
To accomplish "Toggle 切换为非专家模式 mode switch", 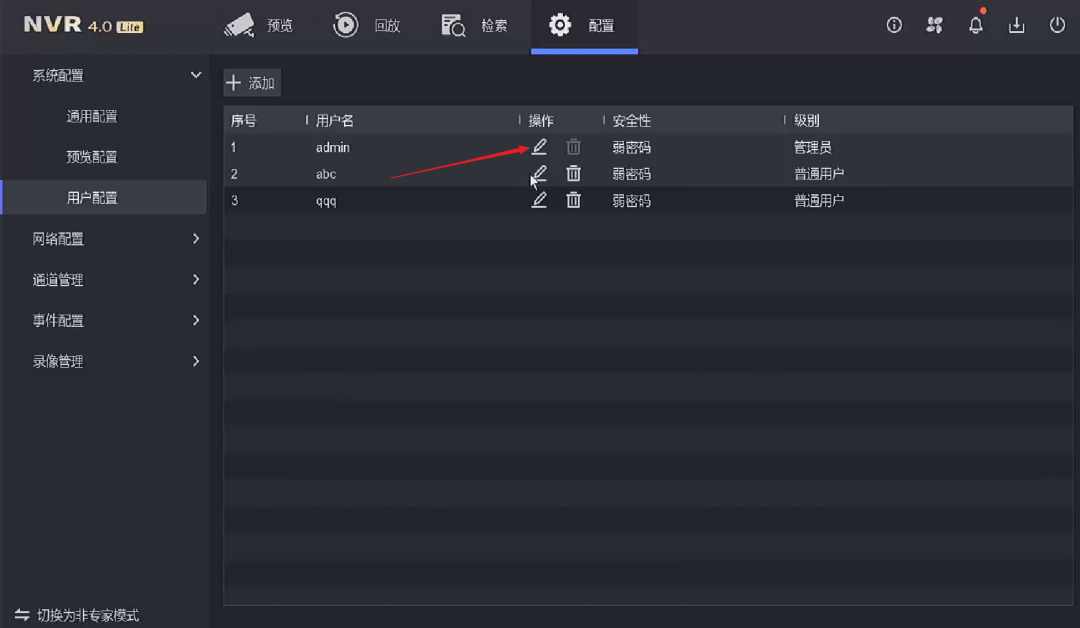I will 77,615.
